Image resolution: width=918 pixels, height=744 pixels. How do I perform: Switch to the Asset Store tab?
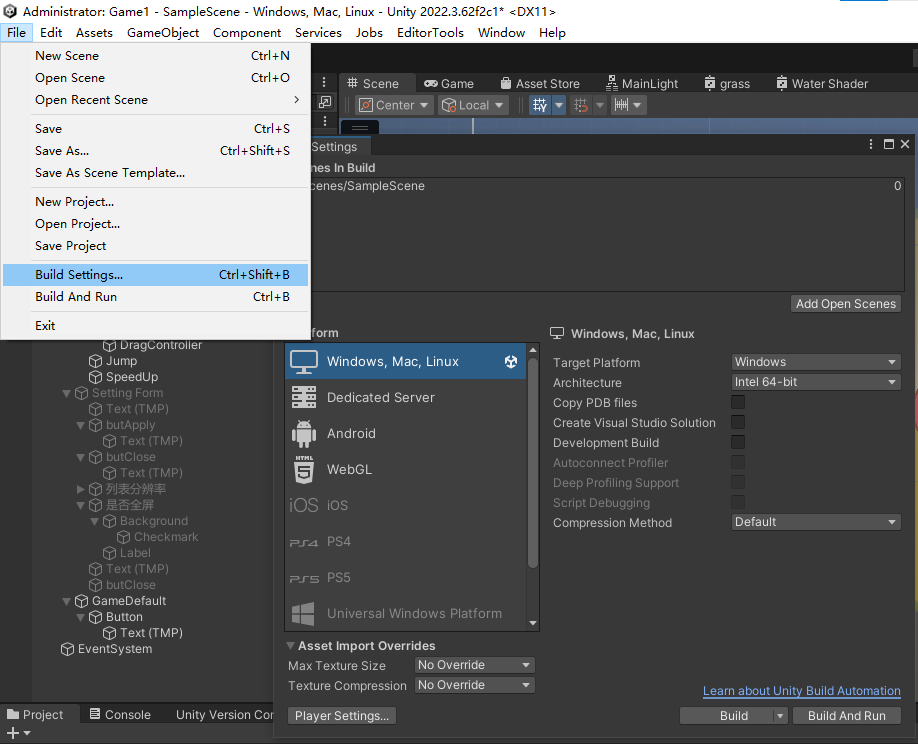click(x=540, y=84)
